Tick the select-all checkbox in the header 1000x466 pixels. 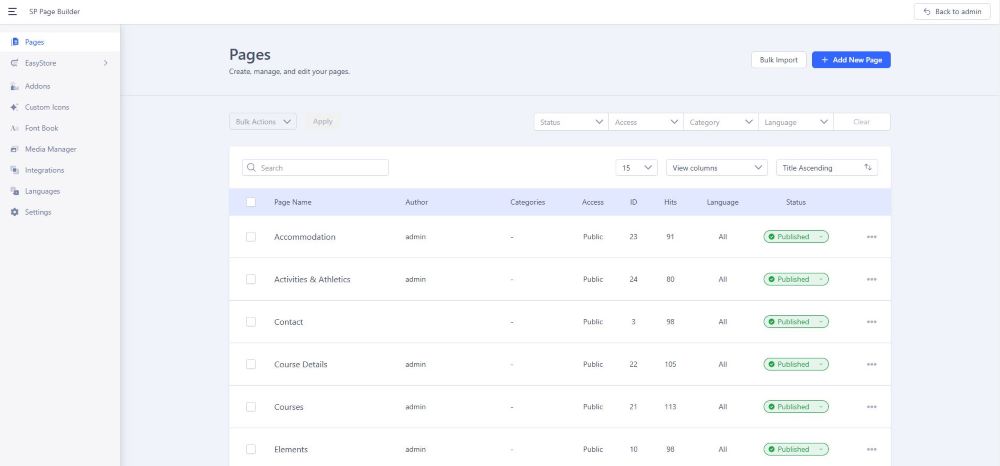tap(251, 202)
